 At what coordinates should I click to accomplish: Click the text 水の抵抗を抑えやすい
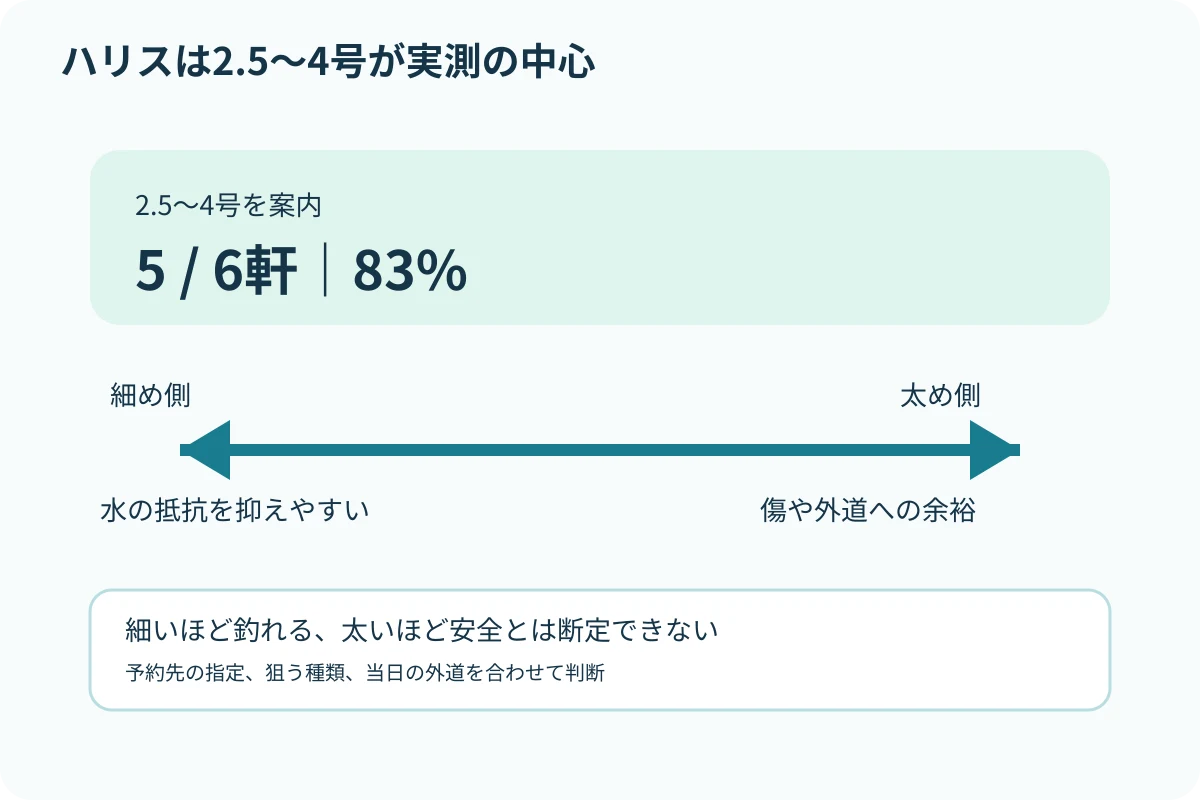pos(235,511)
